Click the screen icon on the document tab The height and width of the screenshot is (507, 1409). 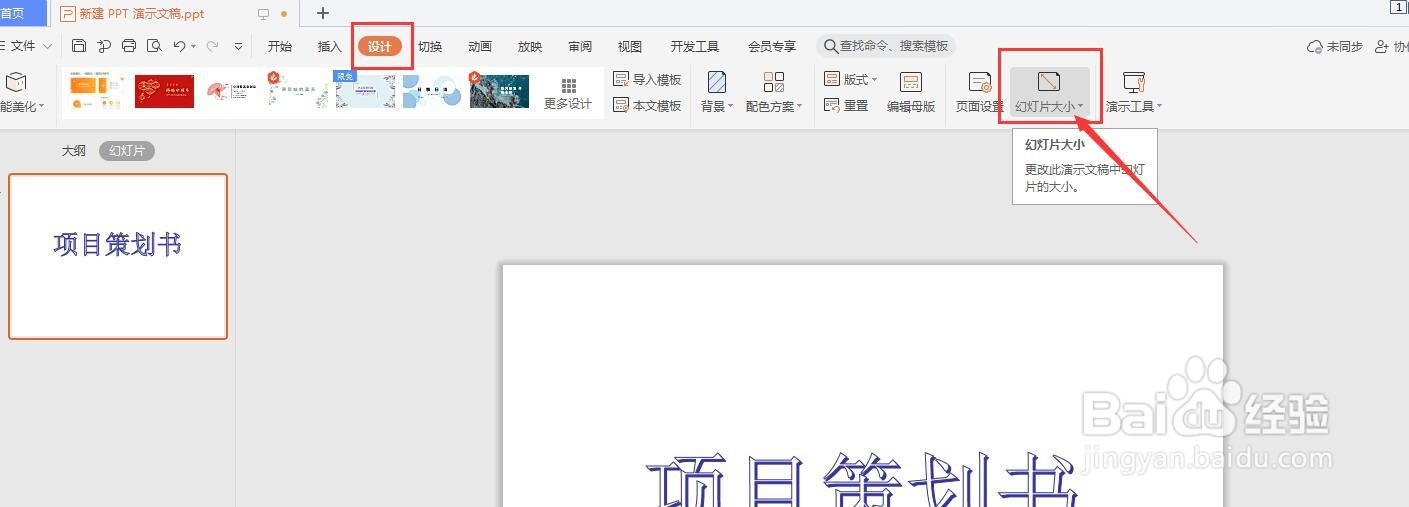[264, 14]
